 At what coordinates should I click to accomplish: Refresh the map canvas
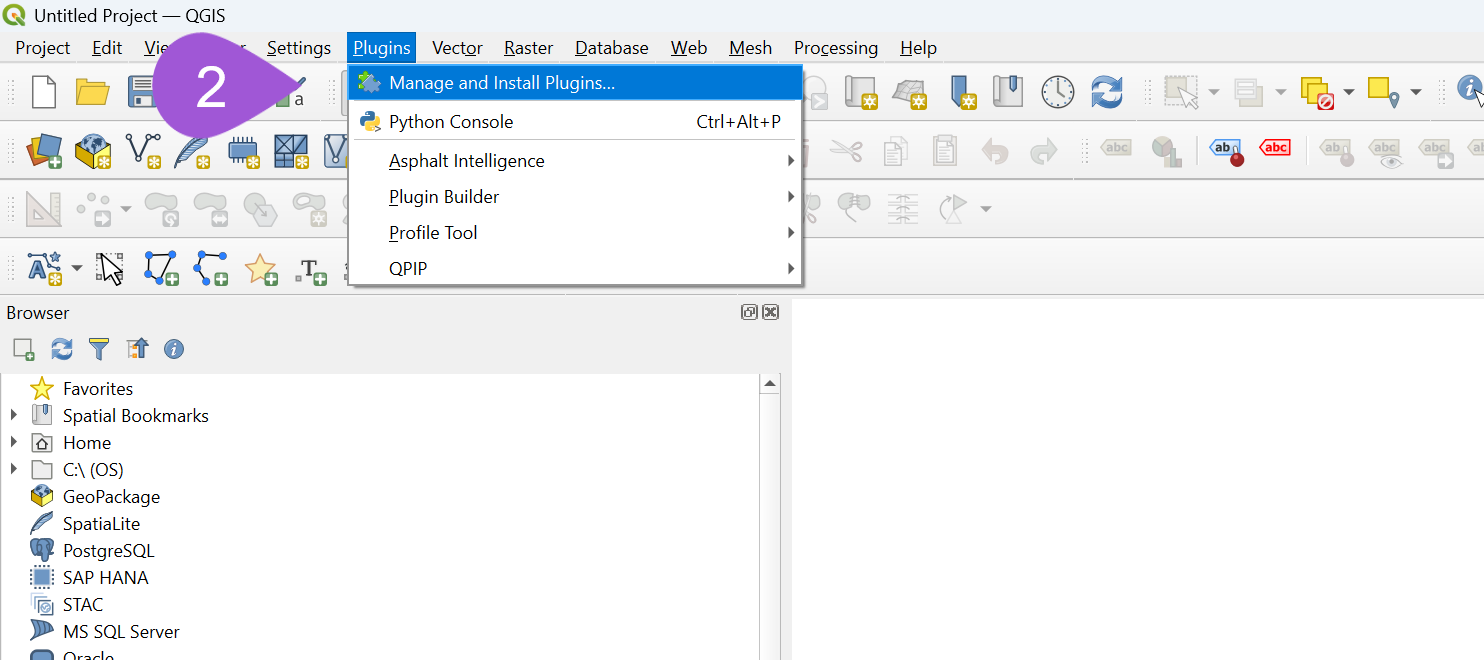coord(1106,91)
